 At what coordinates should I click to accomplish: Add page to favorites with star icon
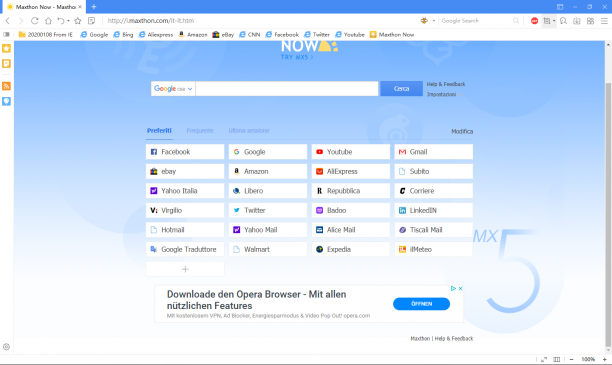tap(78, 21)
